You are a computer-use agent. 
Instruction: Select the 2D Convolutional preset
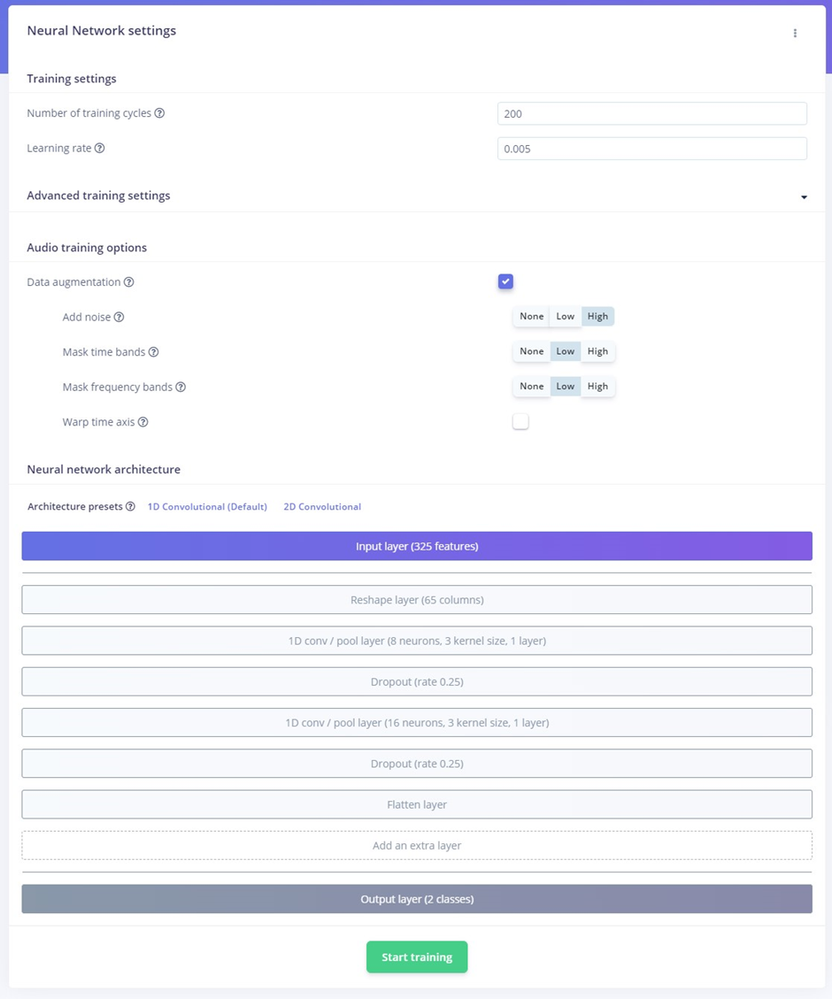322,507
